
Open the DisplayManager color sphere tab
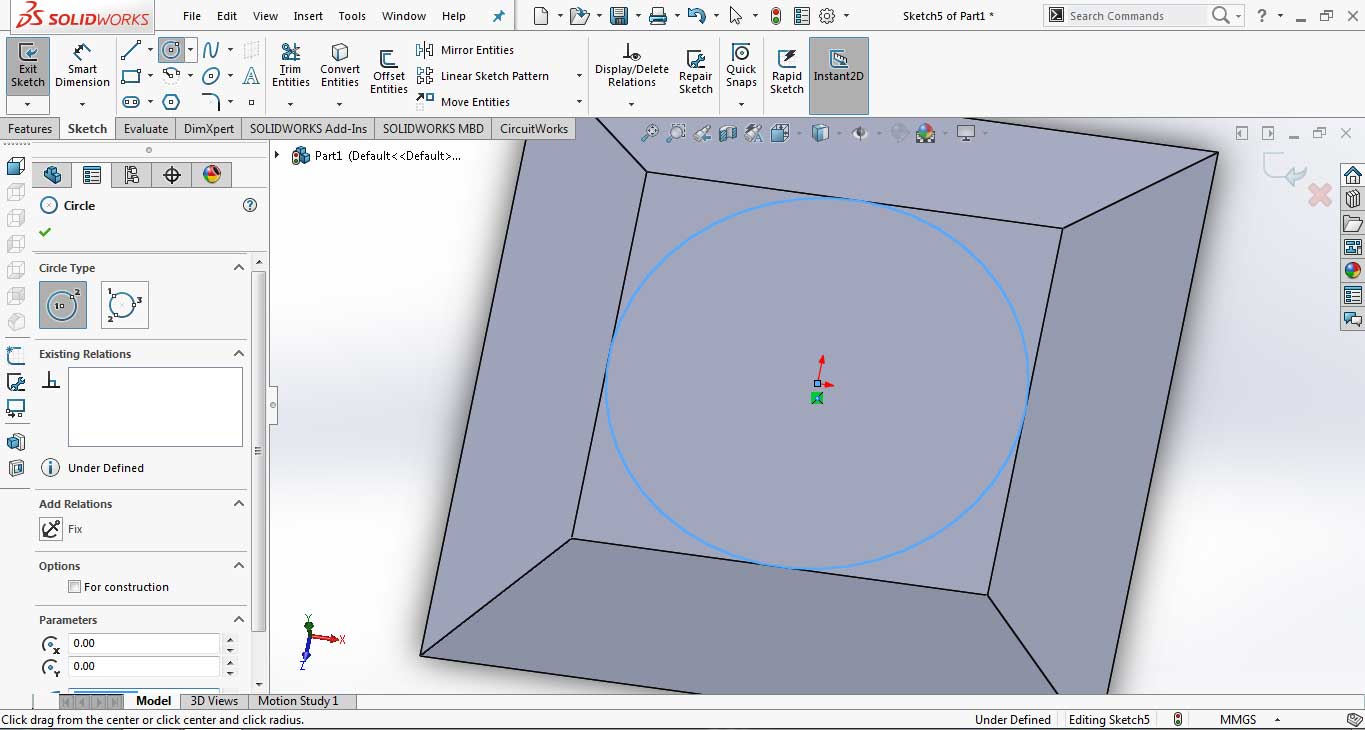(212, 175)
